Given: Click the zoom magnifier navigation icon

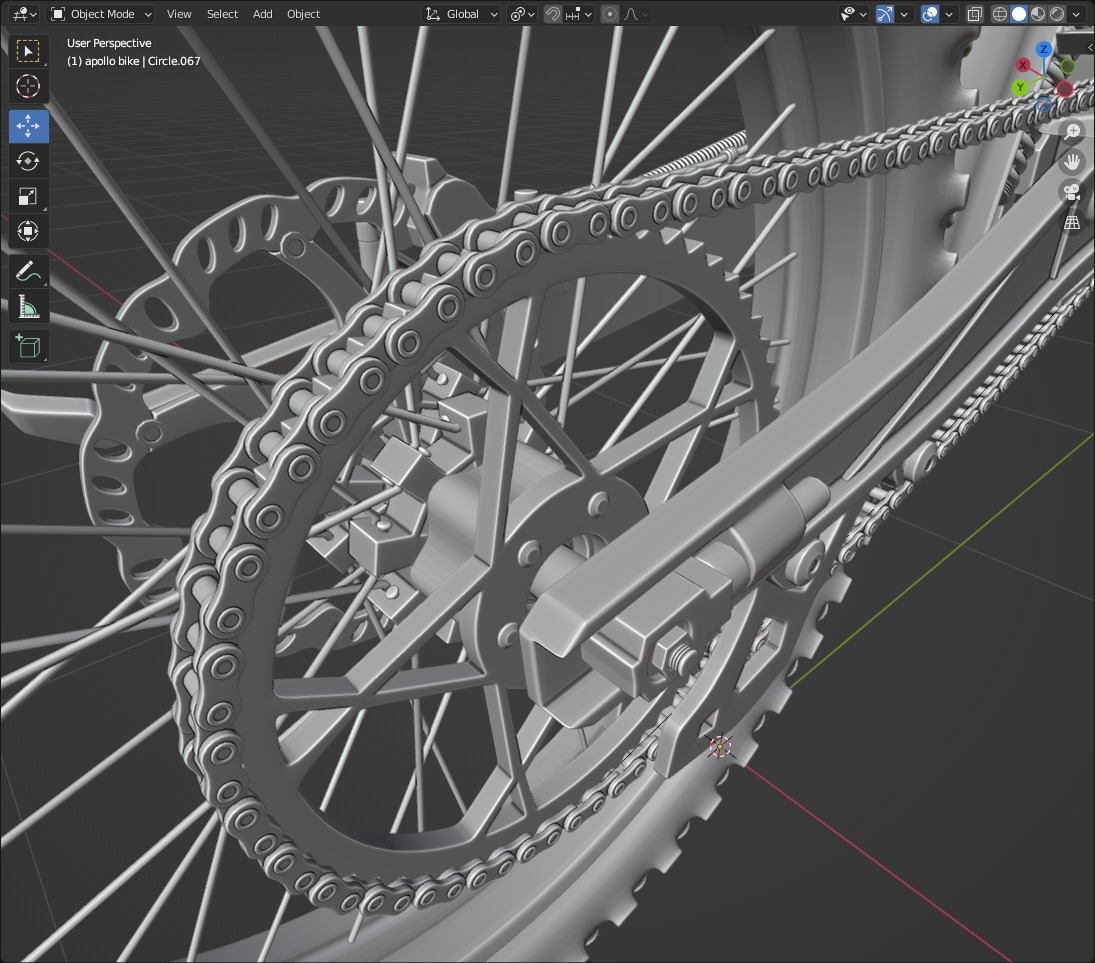Looking at the screenshot, I should click(1072, 131).
